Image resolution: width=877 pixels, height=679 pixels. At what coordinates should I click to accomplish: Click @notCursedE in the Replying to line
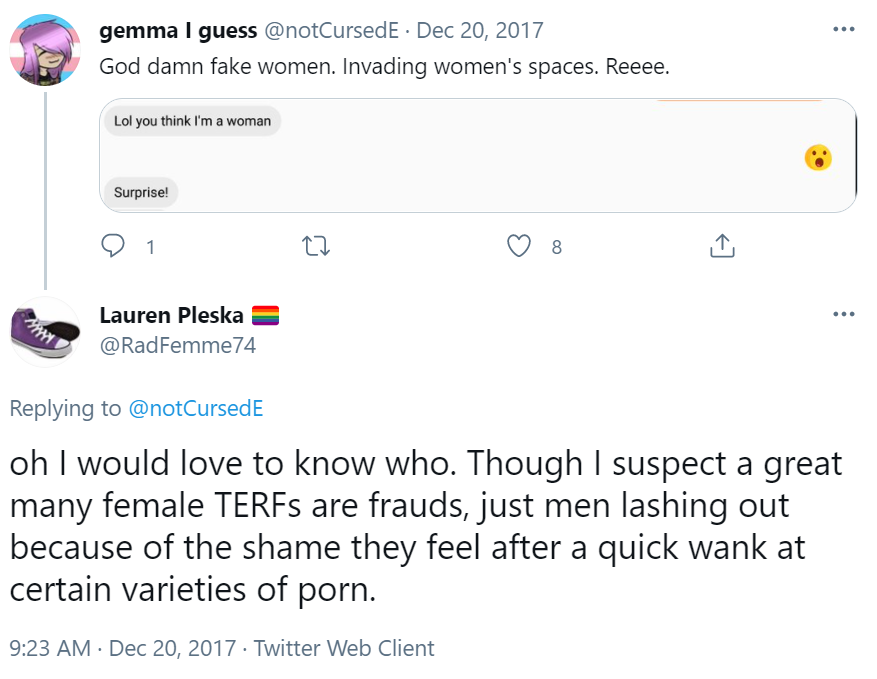point(196,408)
